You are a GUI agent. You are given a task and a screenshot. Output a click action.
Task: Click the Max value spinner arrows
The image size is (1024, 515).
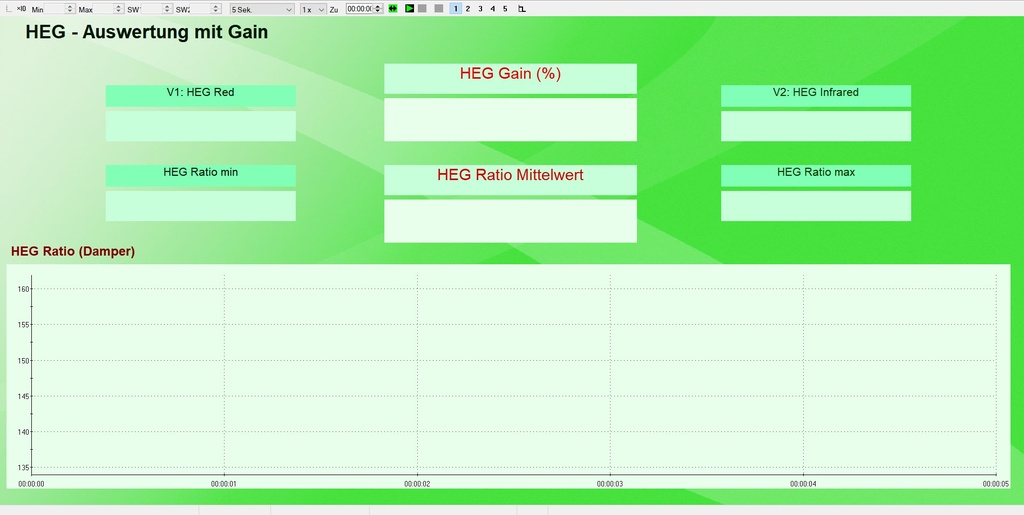tap(118, 9)
